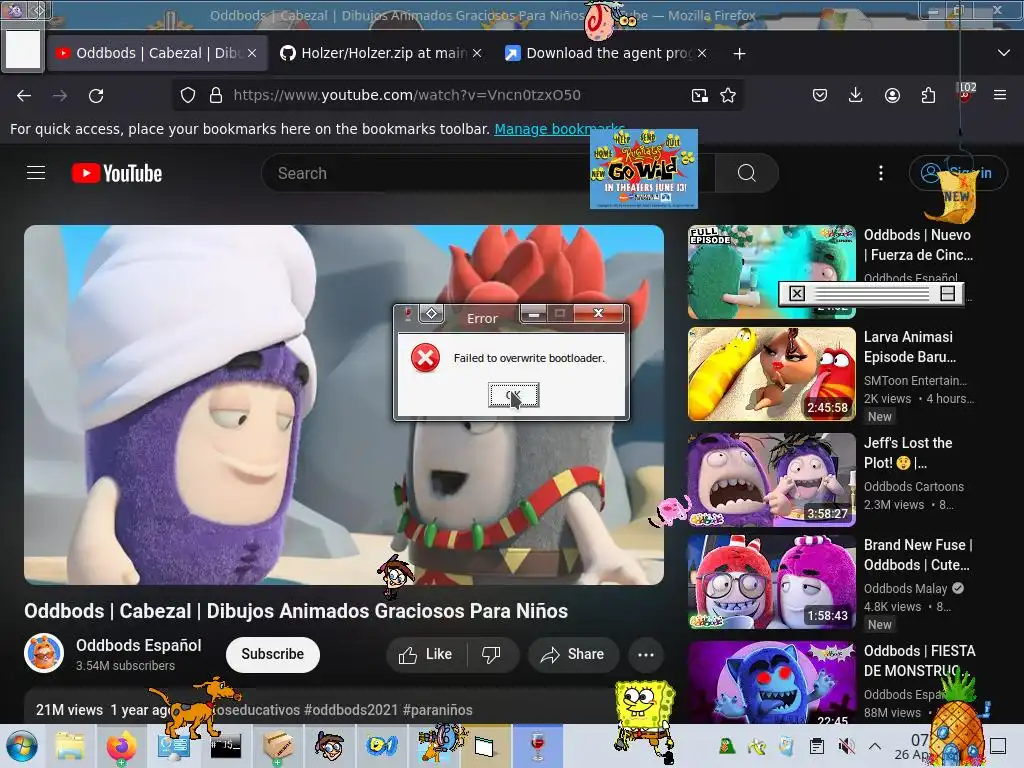
Task: Go back to the previous page
Action: 24,95
